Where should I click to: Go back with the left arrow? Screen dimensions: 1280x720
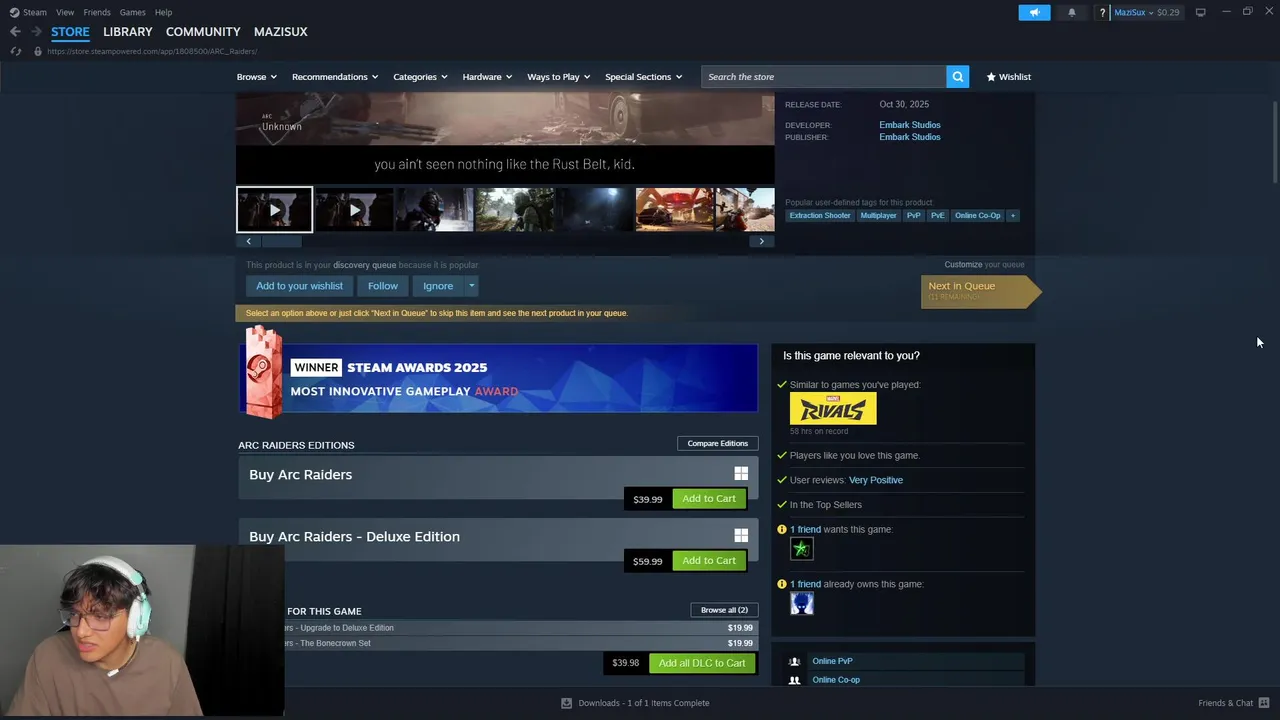tap(15, 32)
